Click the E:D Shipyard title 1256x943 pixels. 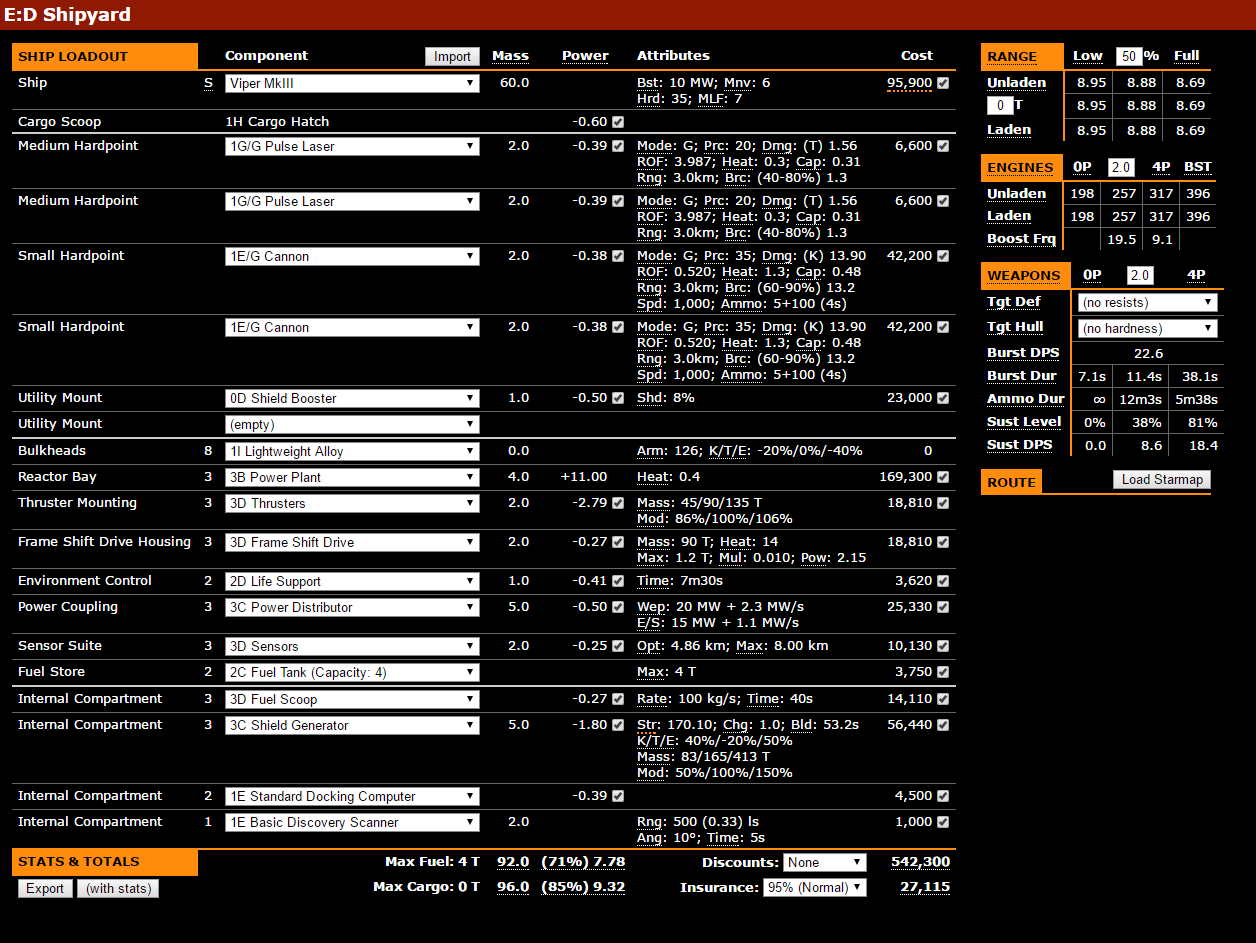click(x=68, y=15)
